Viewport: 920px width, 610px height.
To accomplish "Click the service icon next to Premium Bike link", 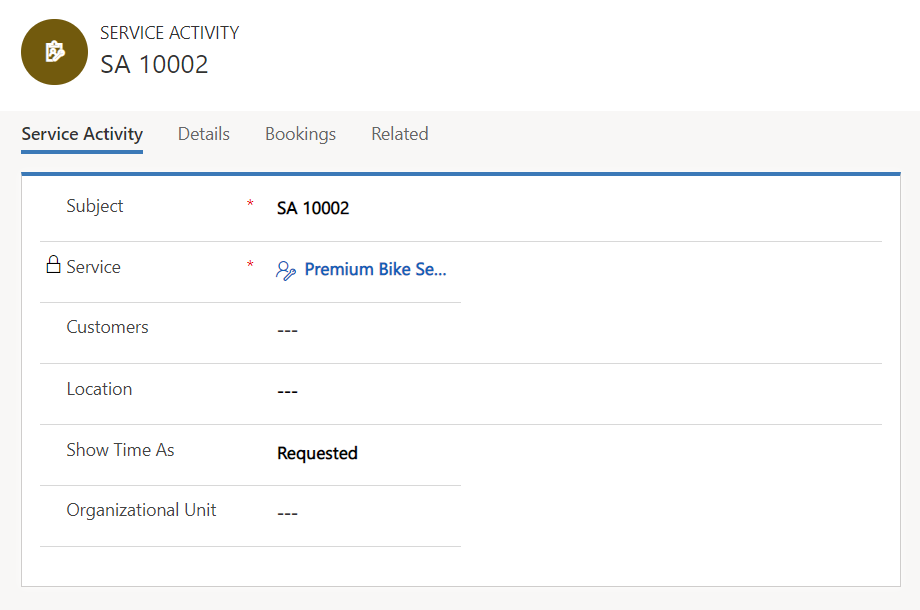I will pyautogui.click(x=284, y=270).
